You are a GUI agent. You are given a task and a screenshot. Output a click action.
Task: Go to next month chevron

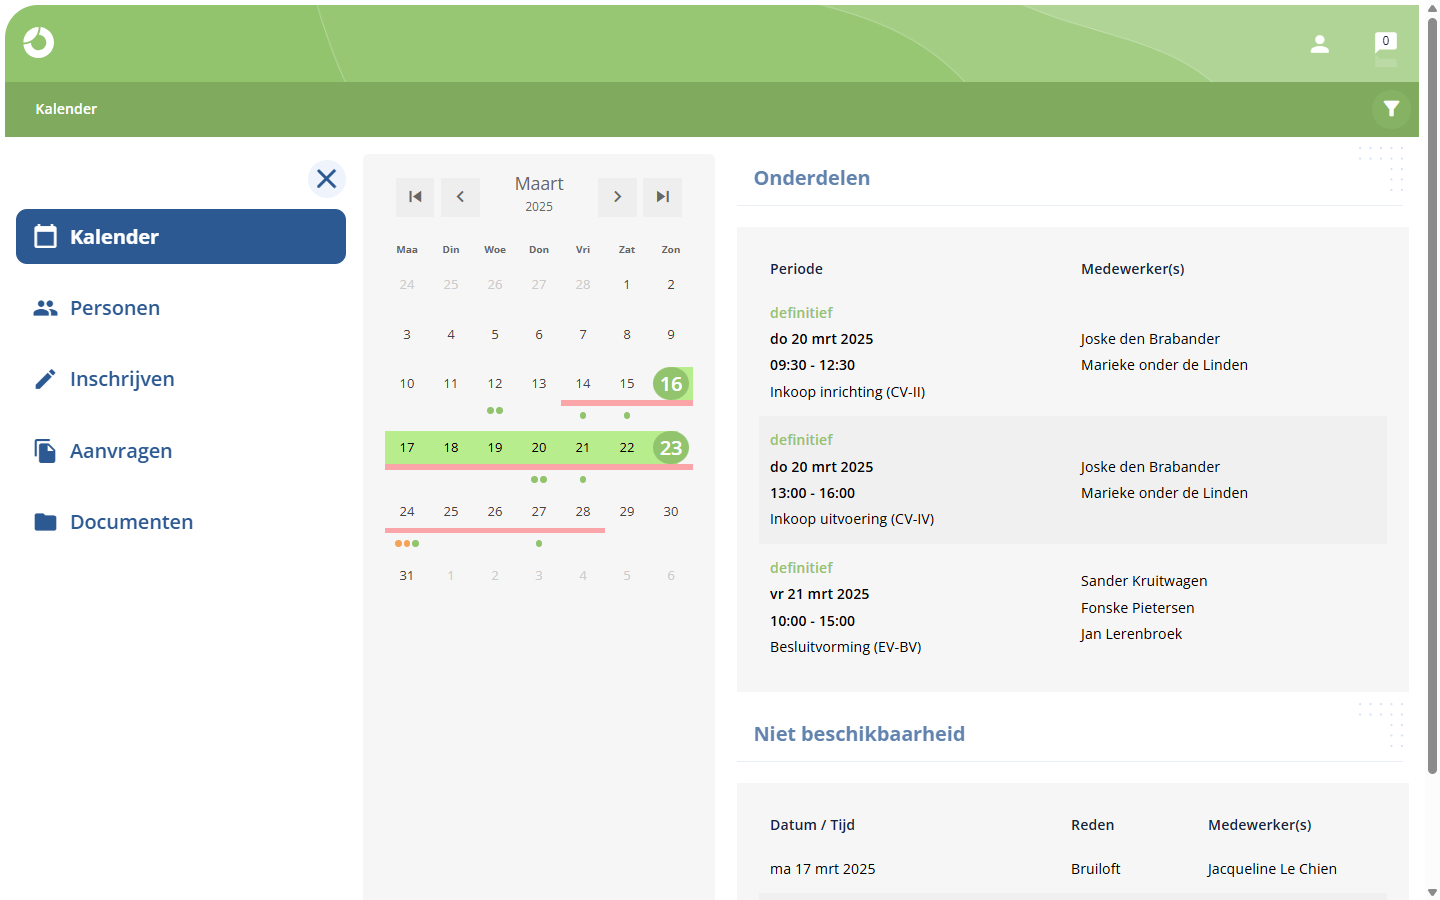click(x=618, y=197)
